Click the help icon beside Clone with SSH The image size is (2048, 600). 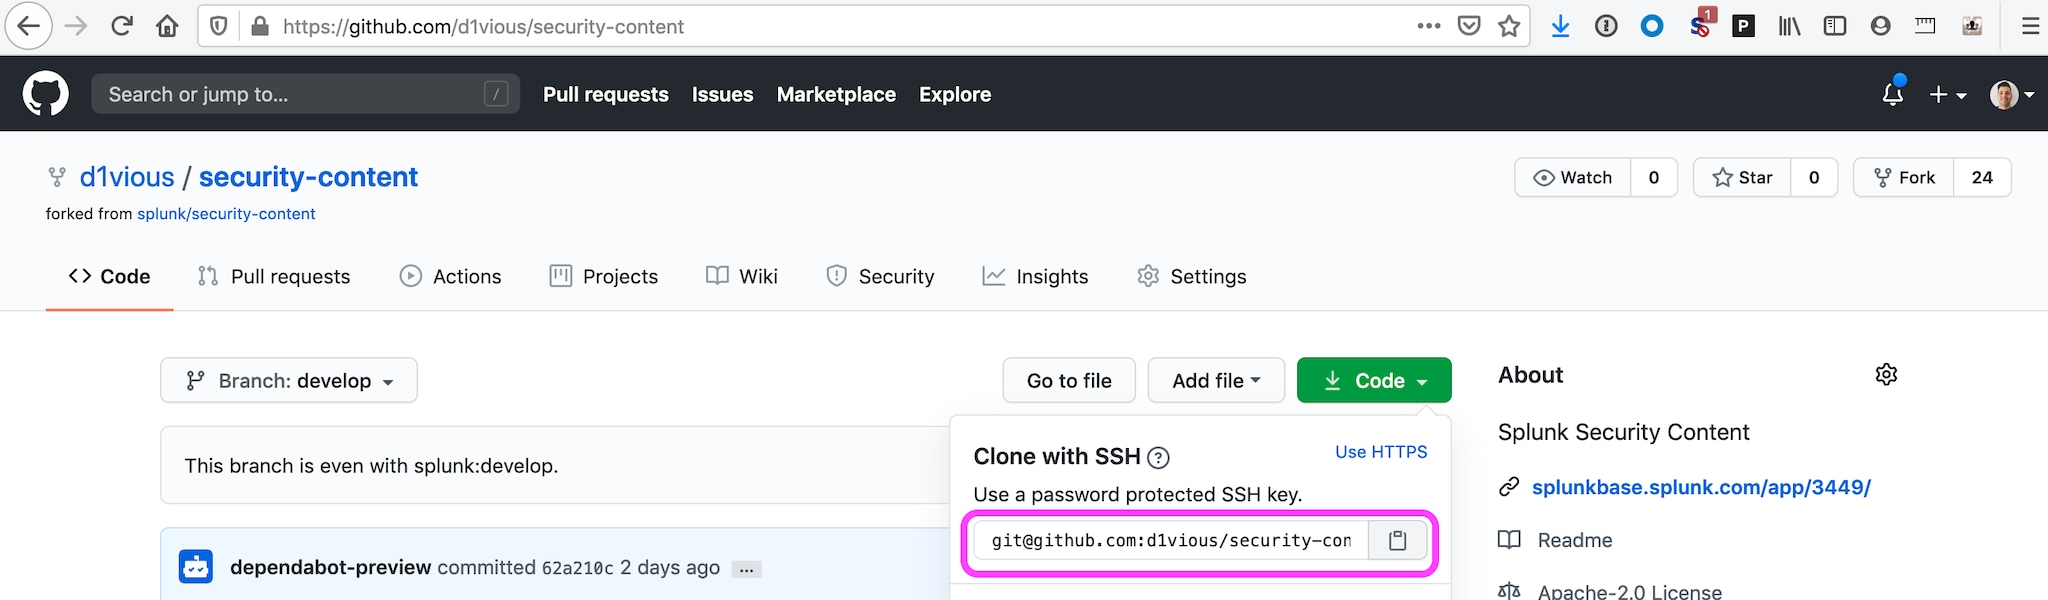[x=1158, y=458]
